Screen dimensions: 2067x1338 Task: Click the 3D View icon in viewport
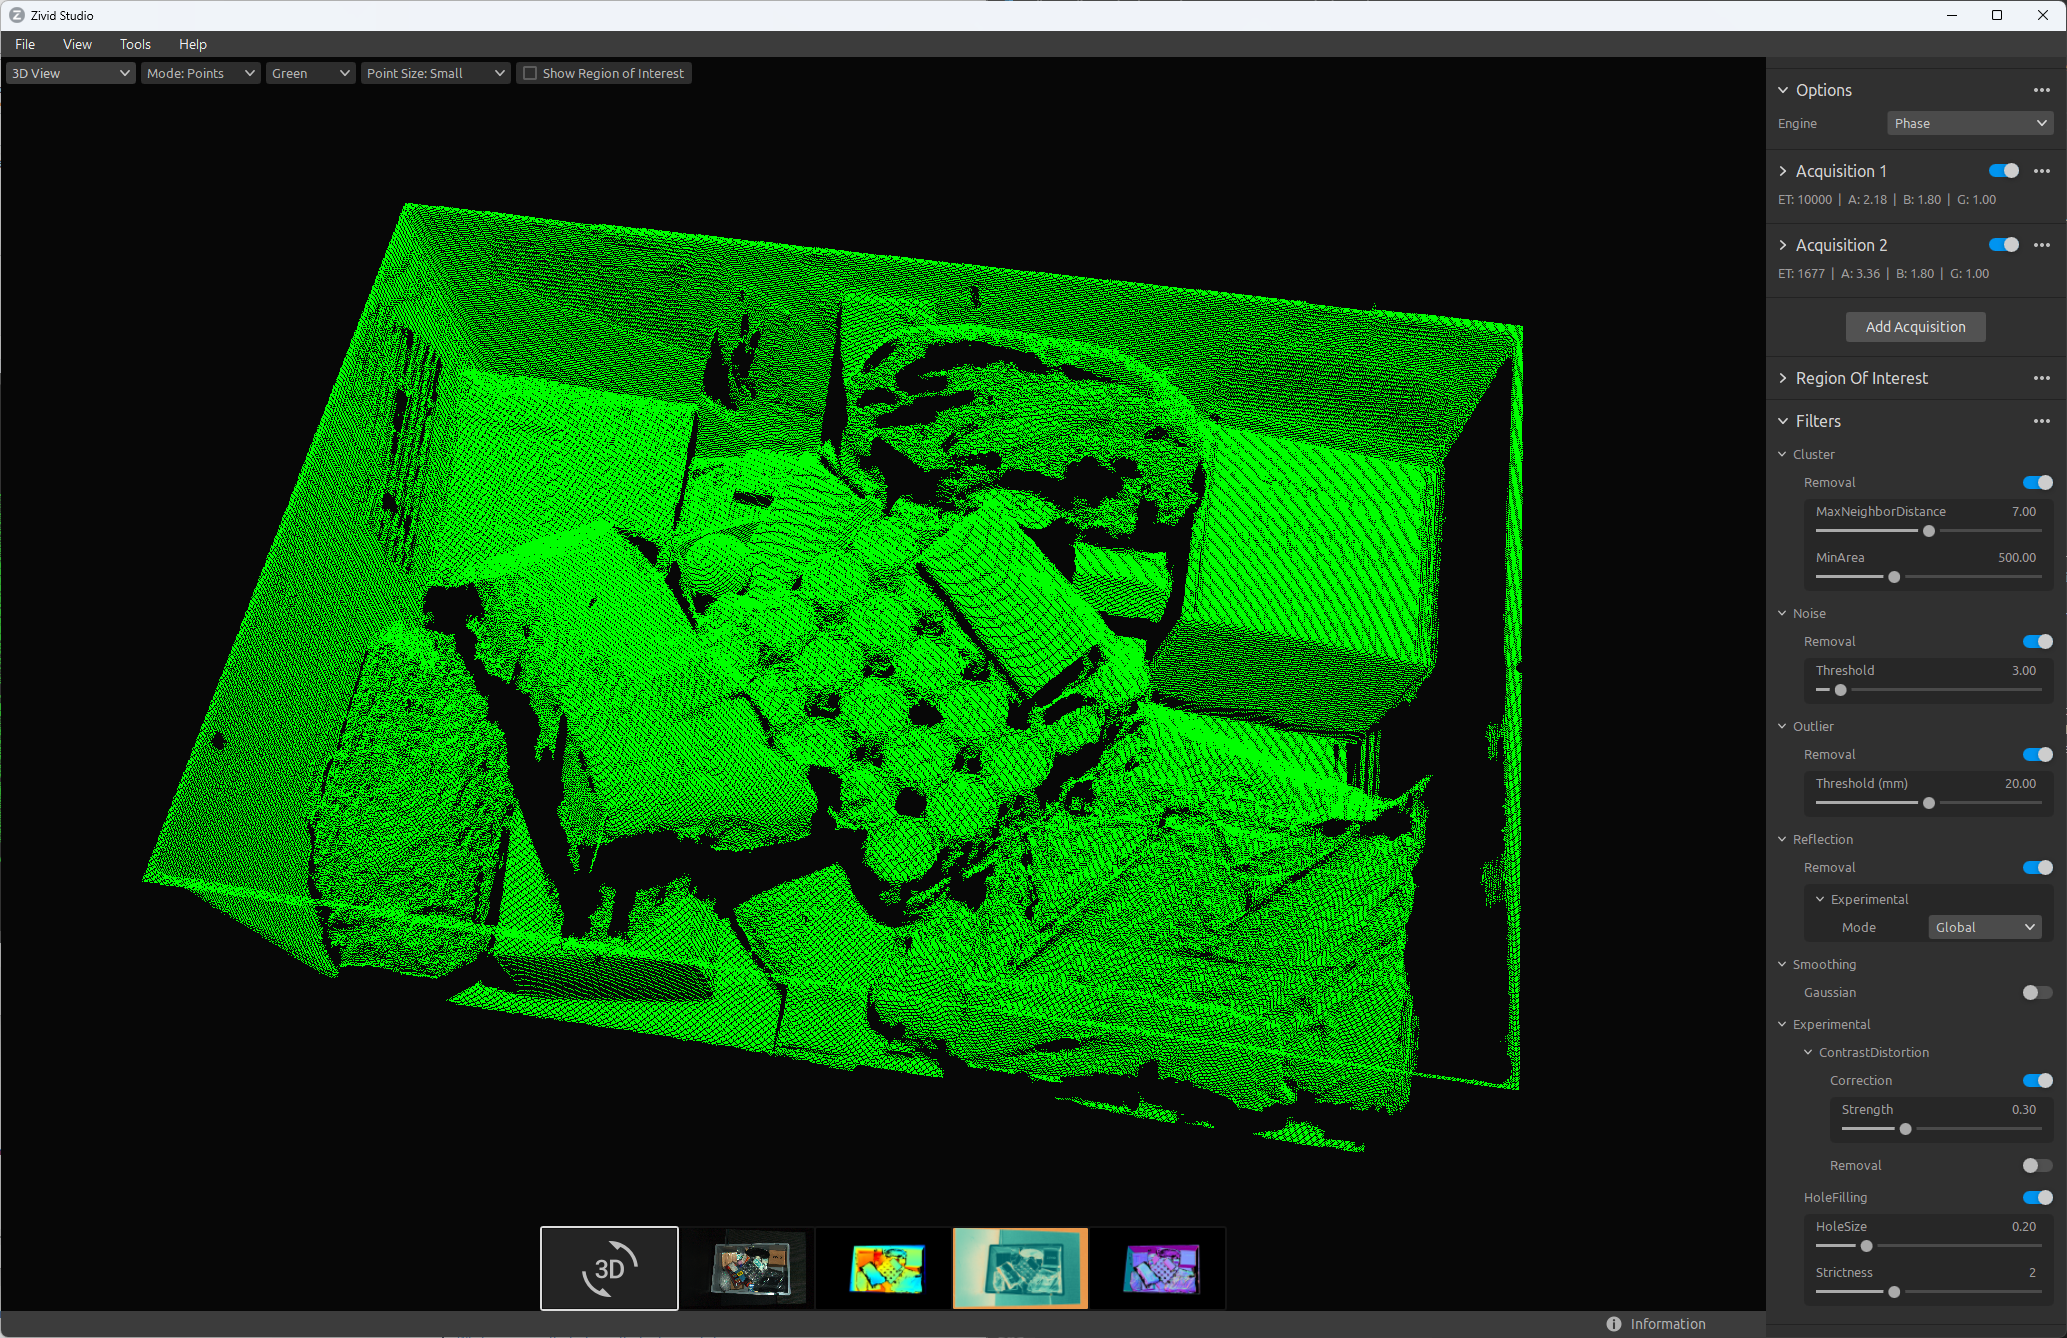coord(609,1266)
